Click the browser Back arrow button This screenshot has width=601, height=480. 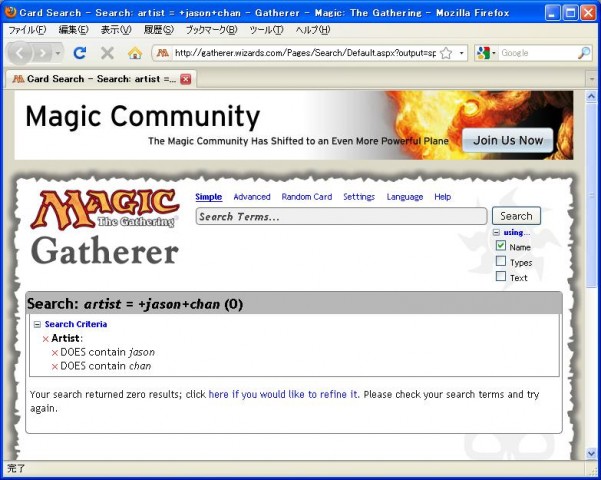(19, 53)
